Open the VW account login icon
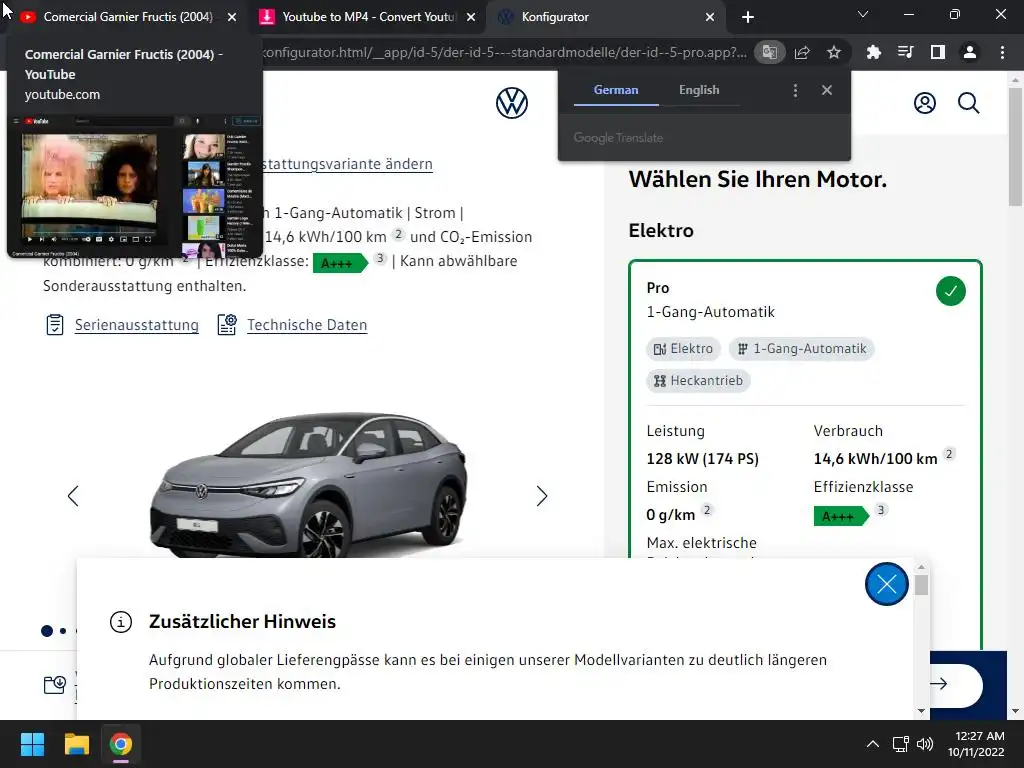This screenshot has height=768, width=1024. [925, 103]
